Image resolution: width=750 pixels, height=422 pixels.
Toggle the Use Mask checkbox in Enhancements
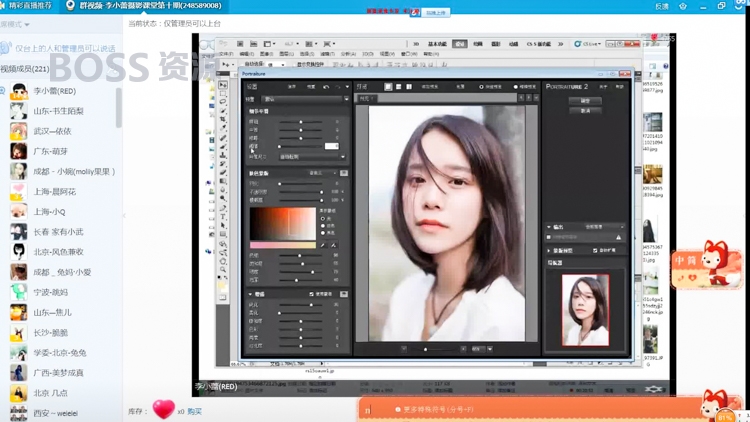[311, 294]
